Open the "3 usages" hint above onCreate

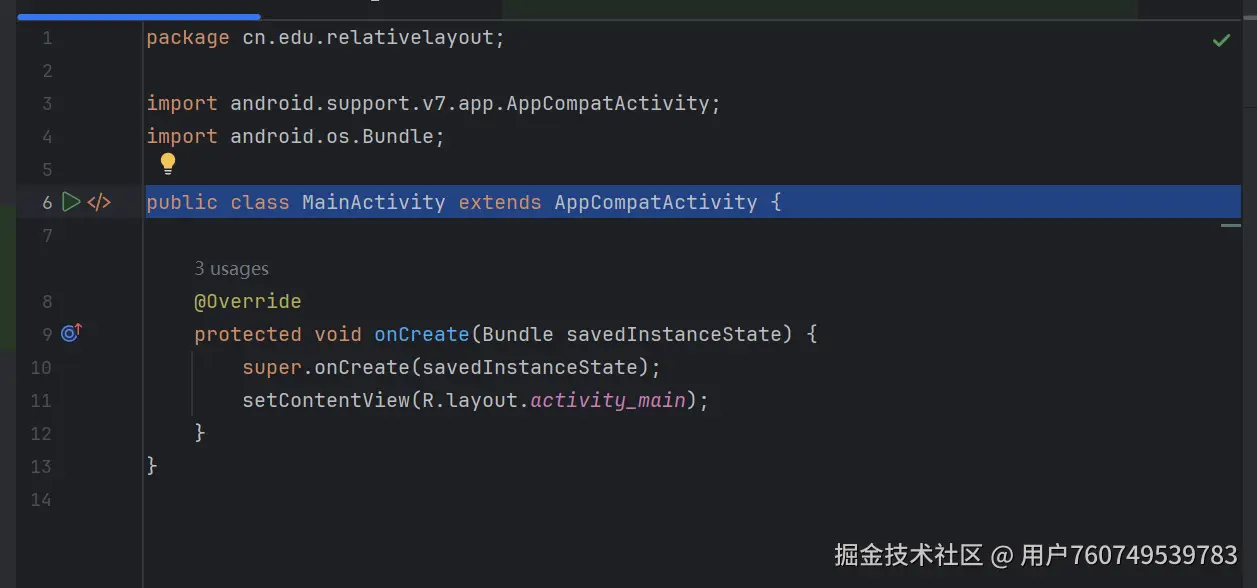tap(231, 268)
